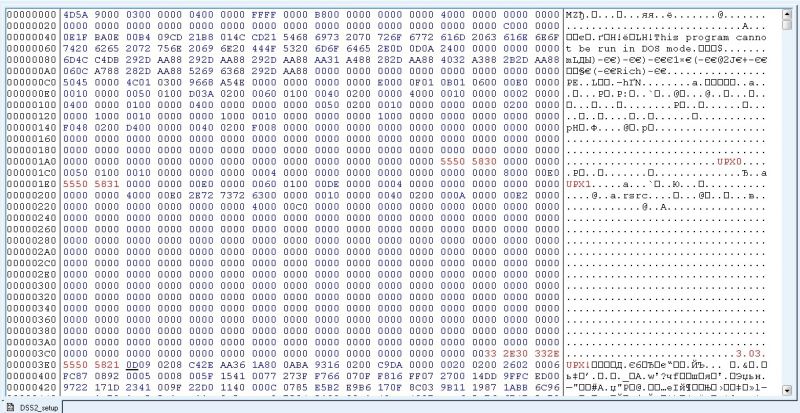Click the MZ text in ASCII pane

(x=572, y=15)
